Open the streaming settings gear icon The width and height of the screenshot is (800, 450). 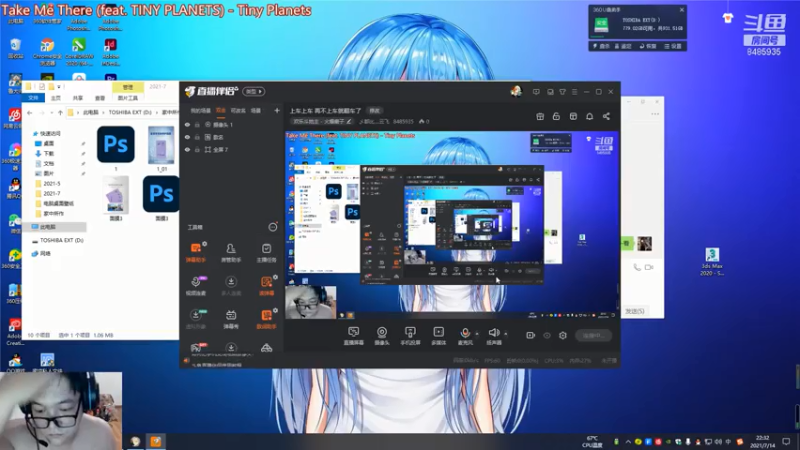pos(563,335)
